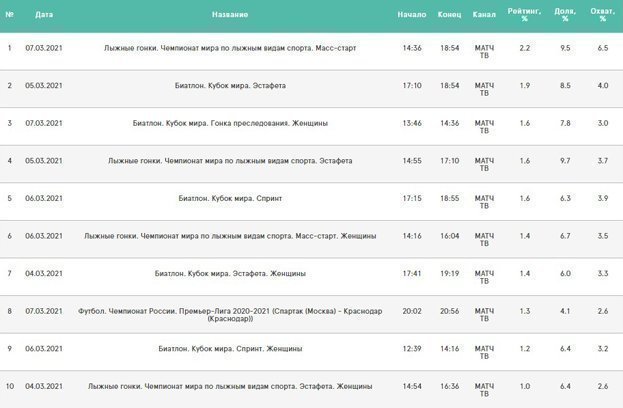623x408 pixels.
Task: Click 'Биатлон. Кубок мира. Гонка преследования. Женщины'
Action: point(230,123)
